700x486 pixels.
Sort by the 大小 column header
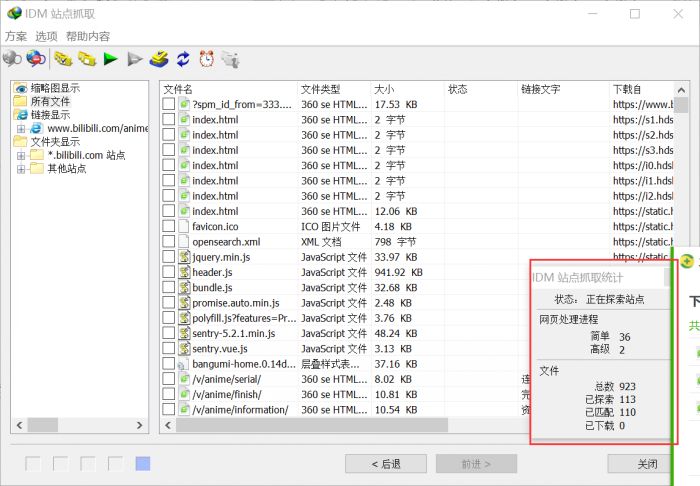pos(408,89)
